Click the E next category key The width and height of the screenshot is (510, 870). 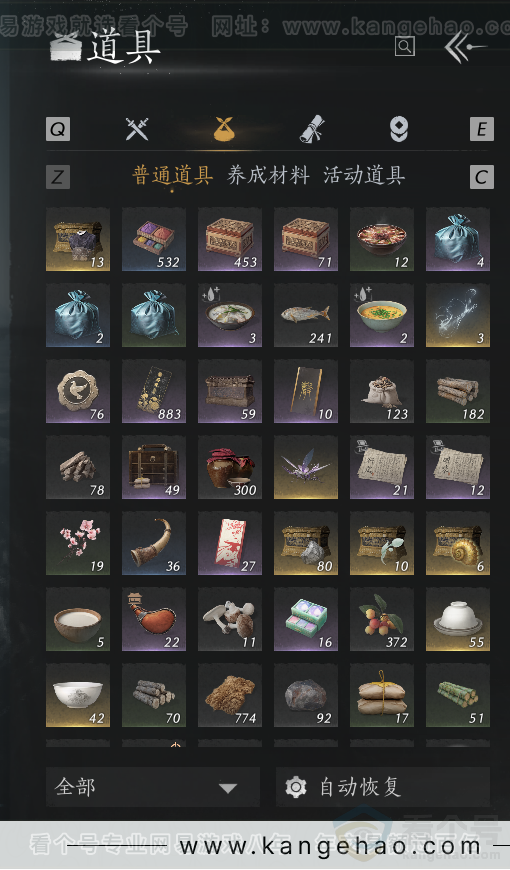[x=481, y=129]
